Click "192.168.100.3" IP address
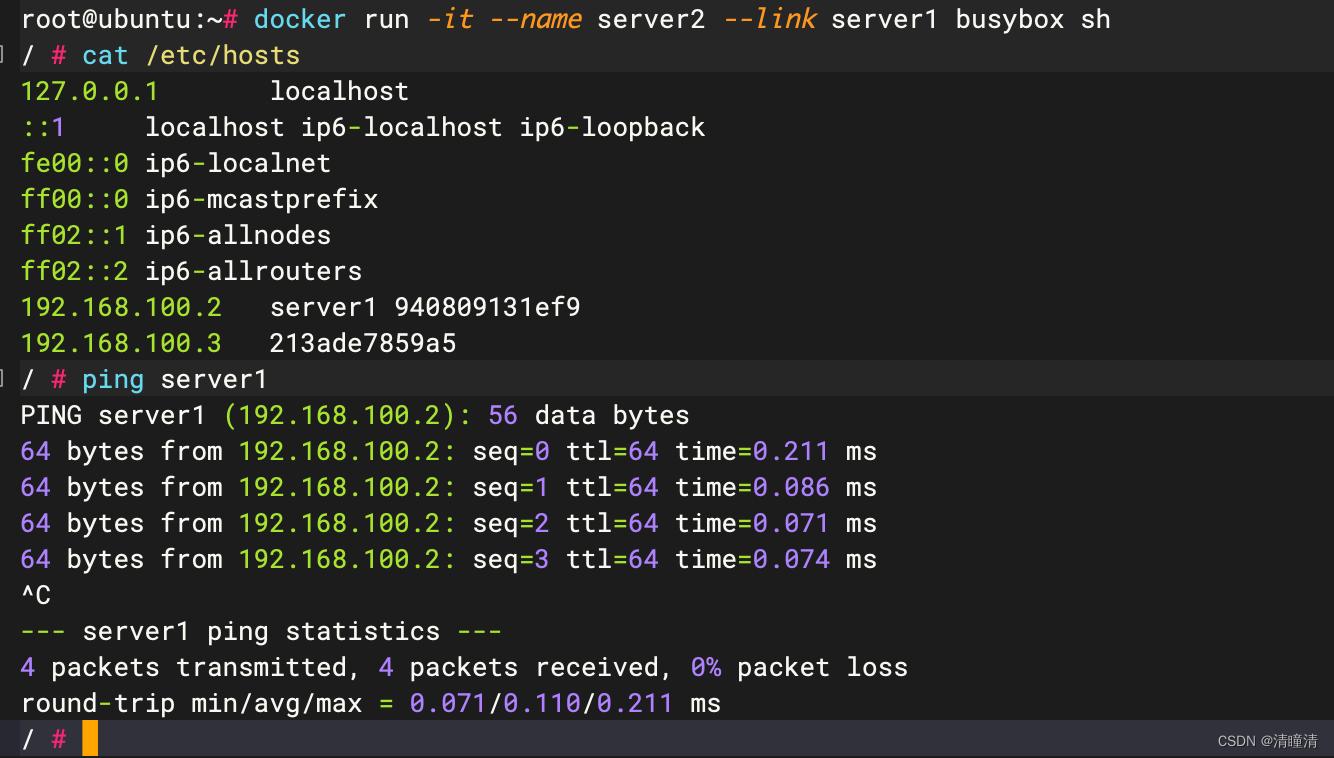The width and height of the screenshot is (1334, 758). [121, 343]
